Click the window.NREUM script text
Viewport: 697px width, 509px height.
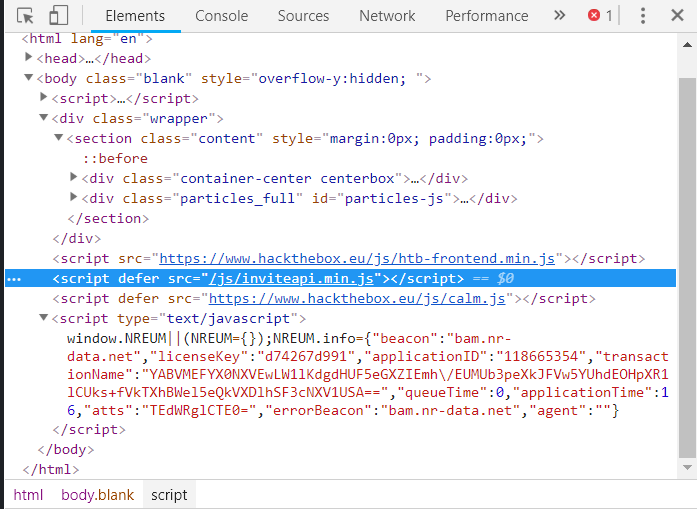tap(368, 374)
